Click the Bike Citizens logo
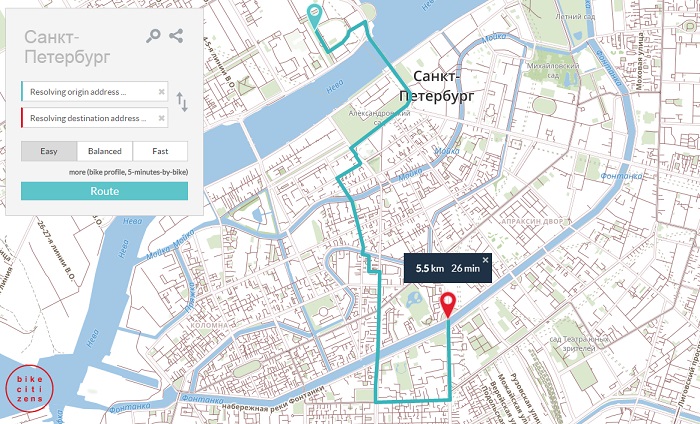 (29, 388)
